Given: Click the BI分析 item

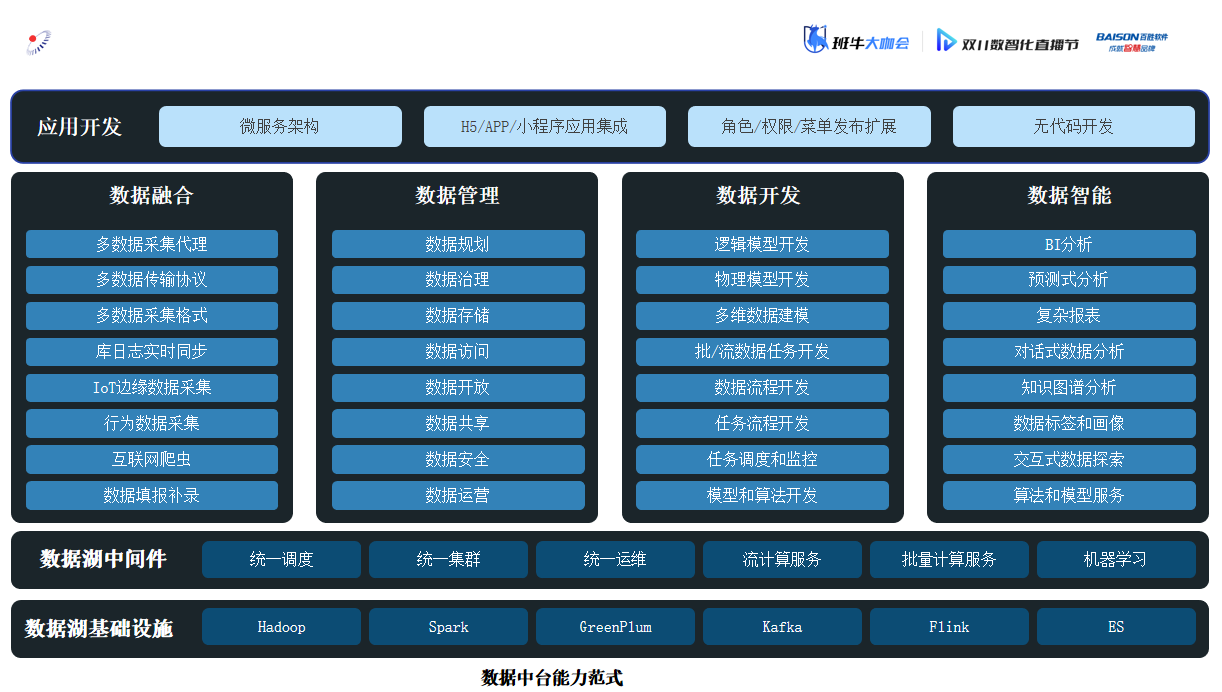Looking at the screenshot, I should tap(1069, 244).
